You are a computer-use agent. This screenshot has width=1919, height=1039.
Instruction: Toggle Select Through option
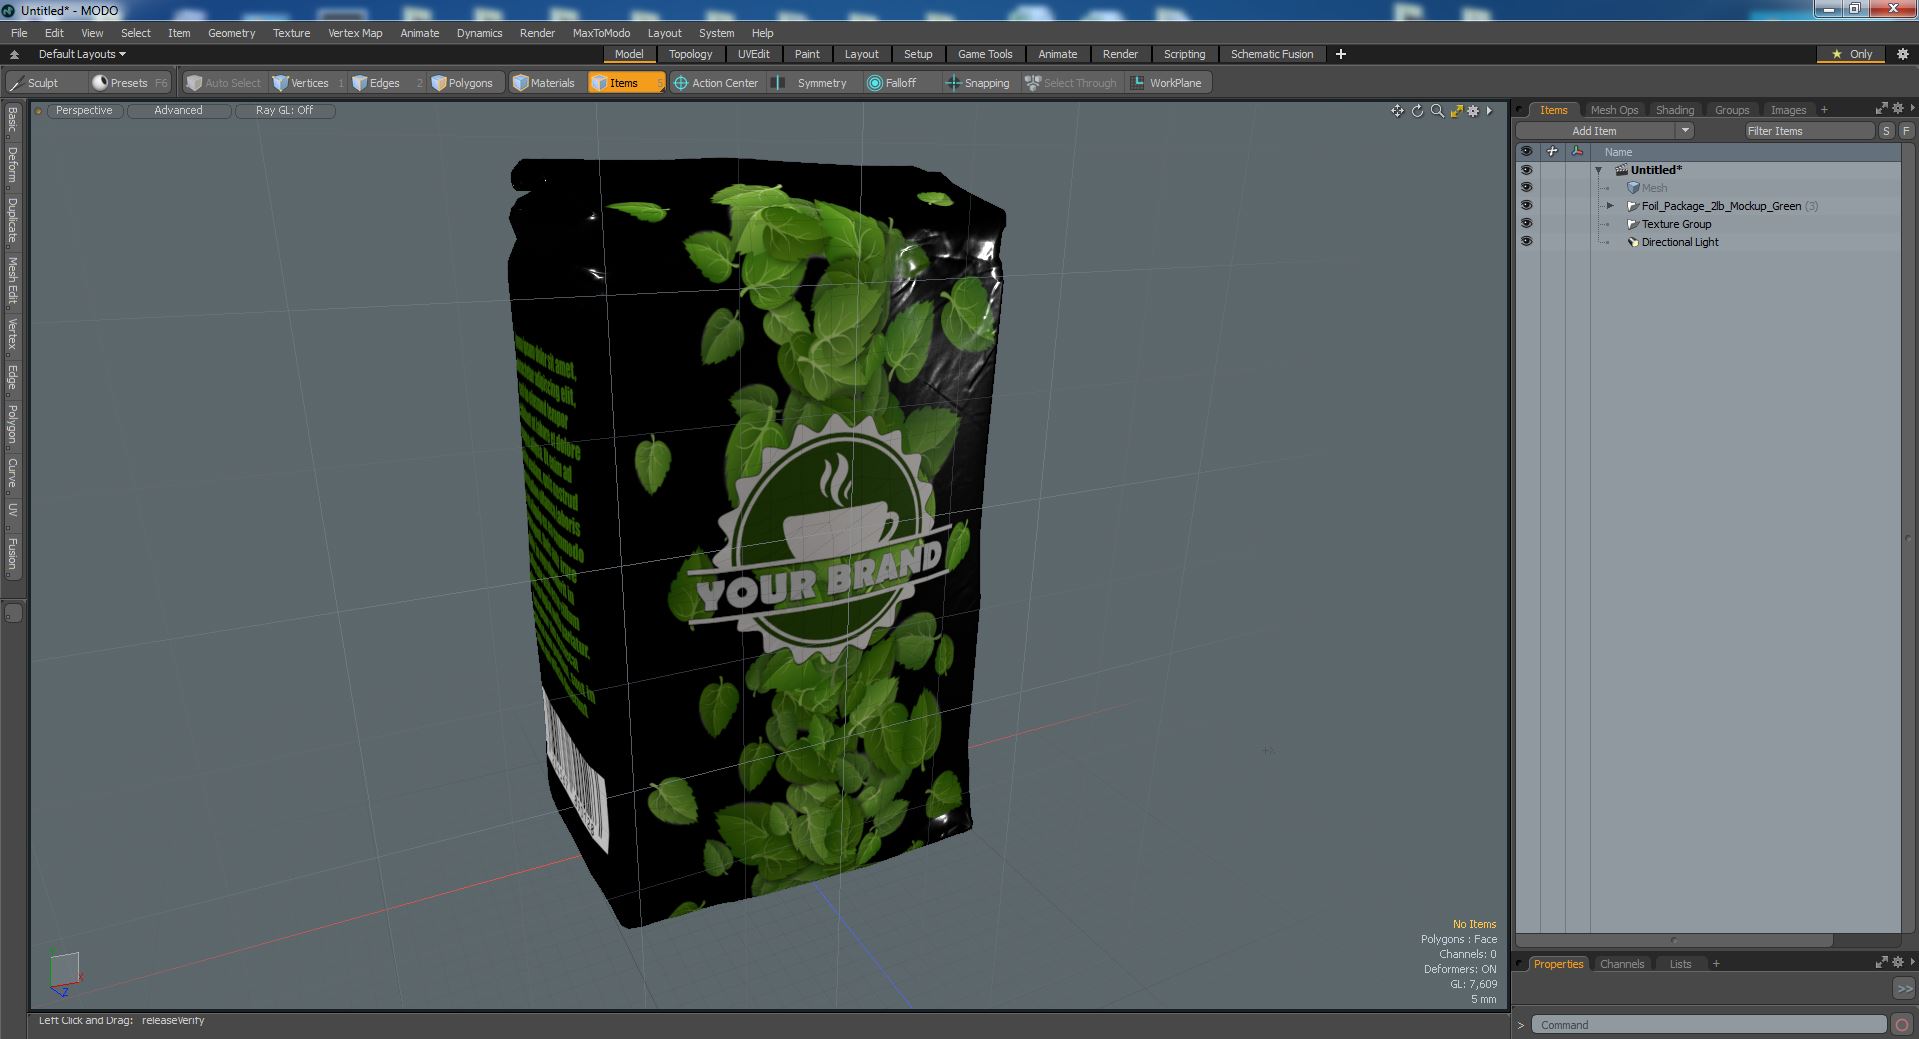point(1071,83)
